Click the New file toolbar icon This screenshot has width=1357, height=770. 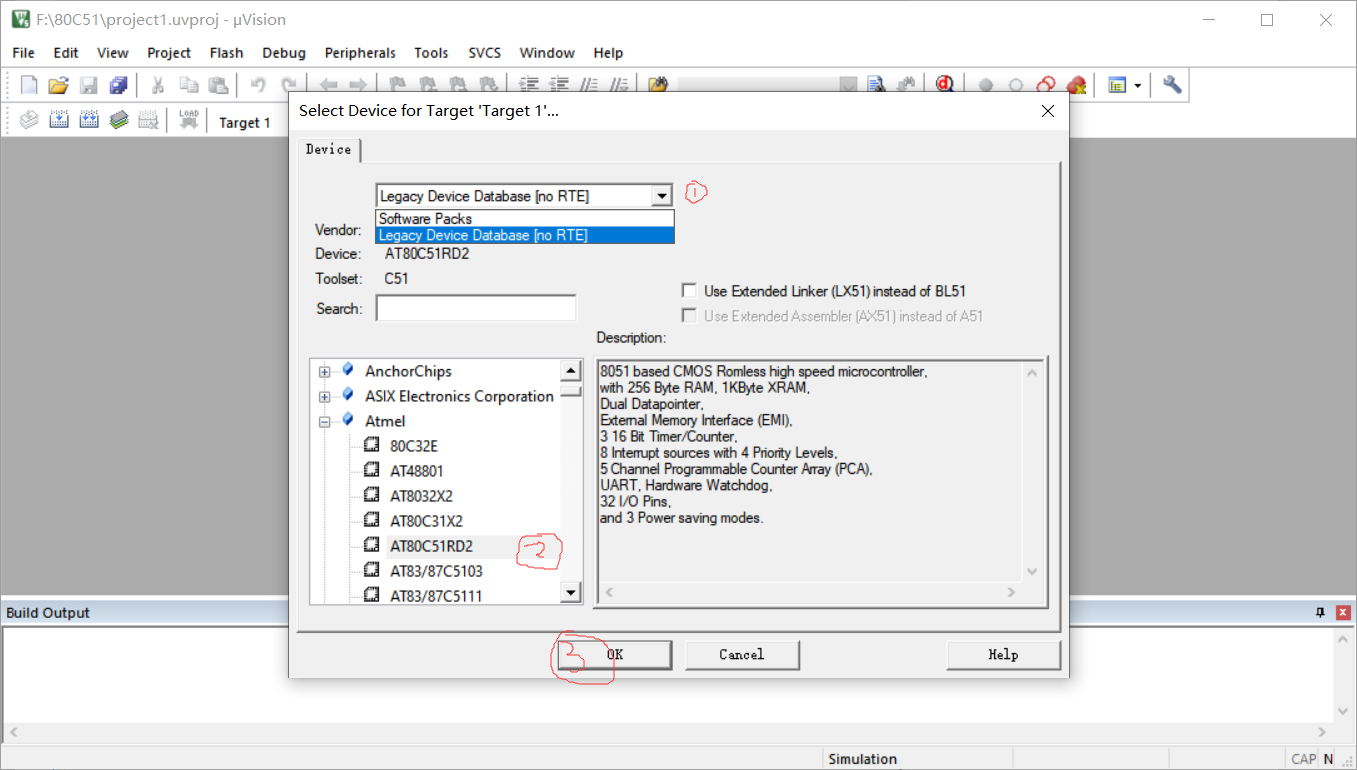(29, 85)
